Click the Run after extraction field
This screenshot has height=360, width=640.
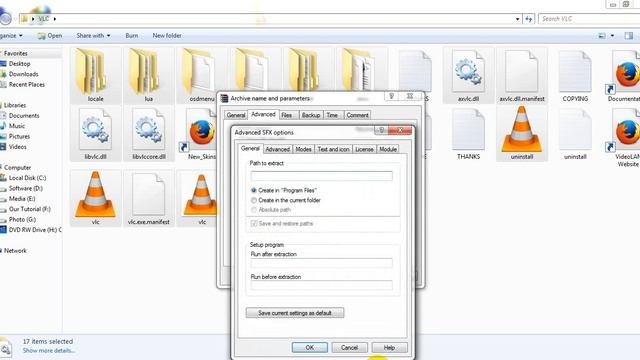coord(322,263)
